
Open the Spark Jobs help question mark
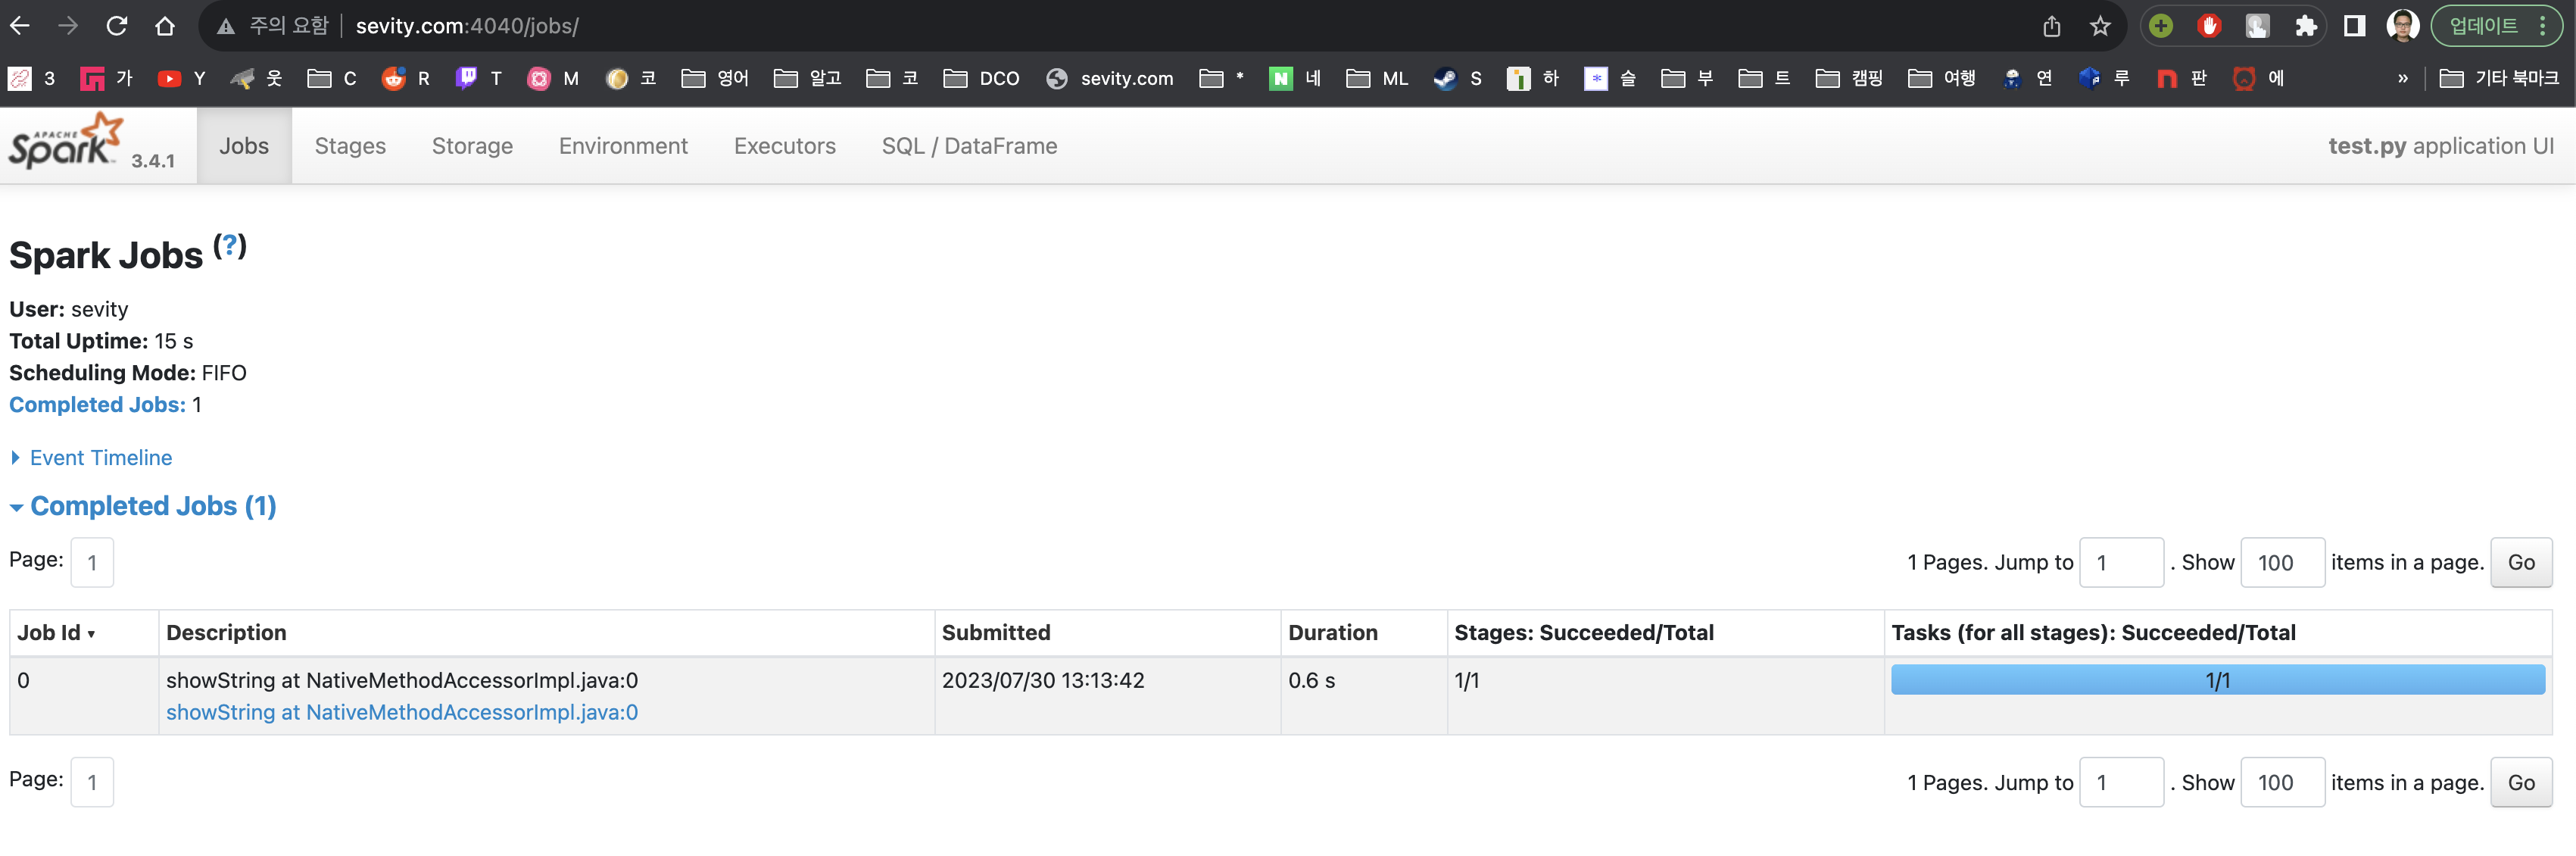(230, 246)
